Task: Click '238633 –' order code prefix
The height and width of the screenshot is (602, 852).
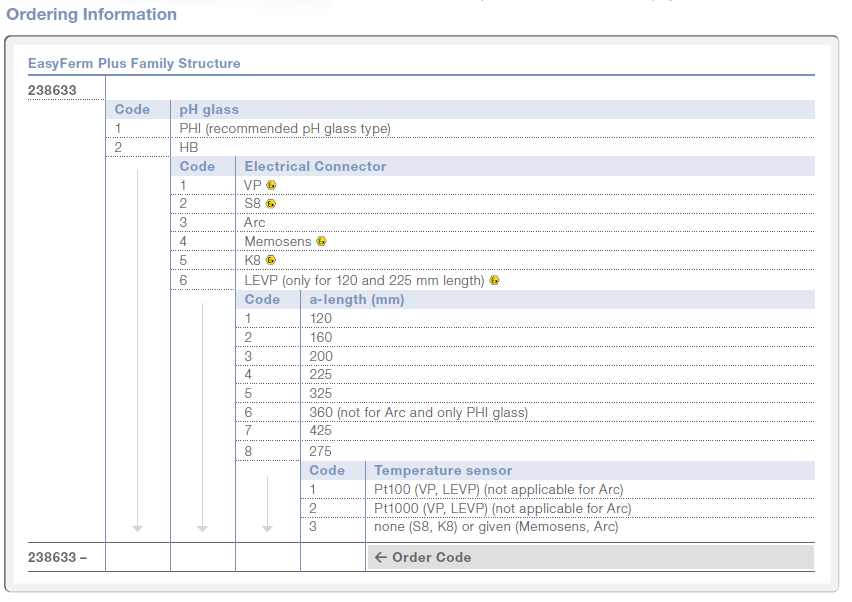Action: [58, 557]
